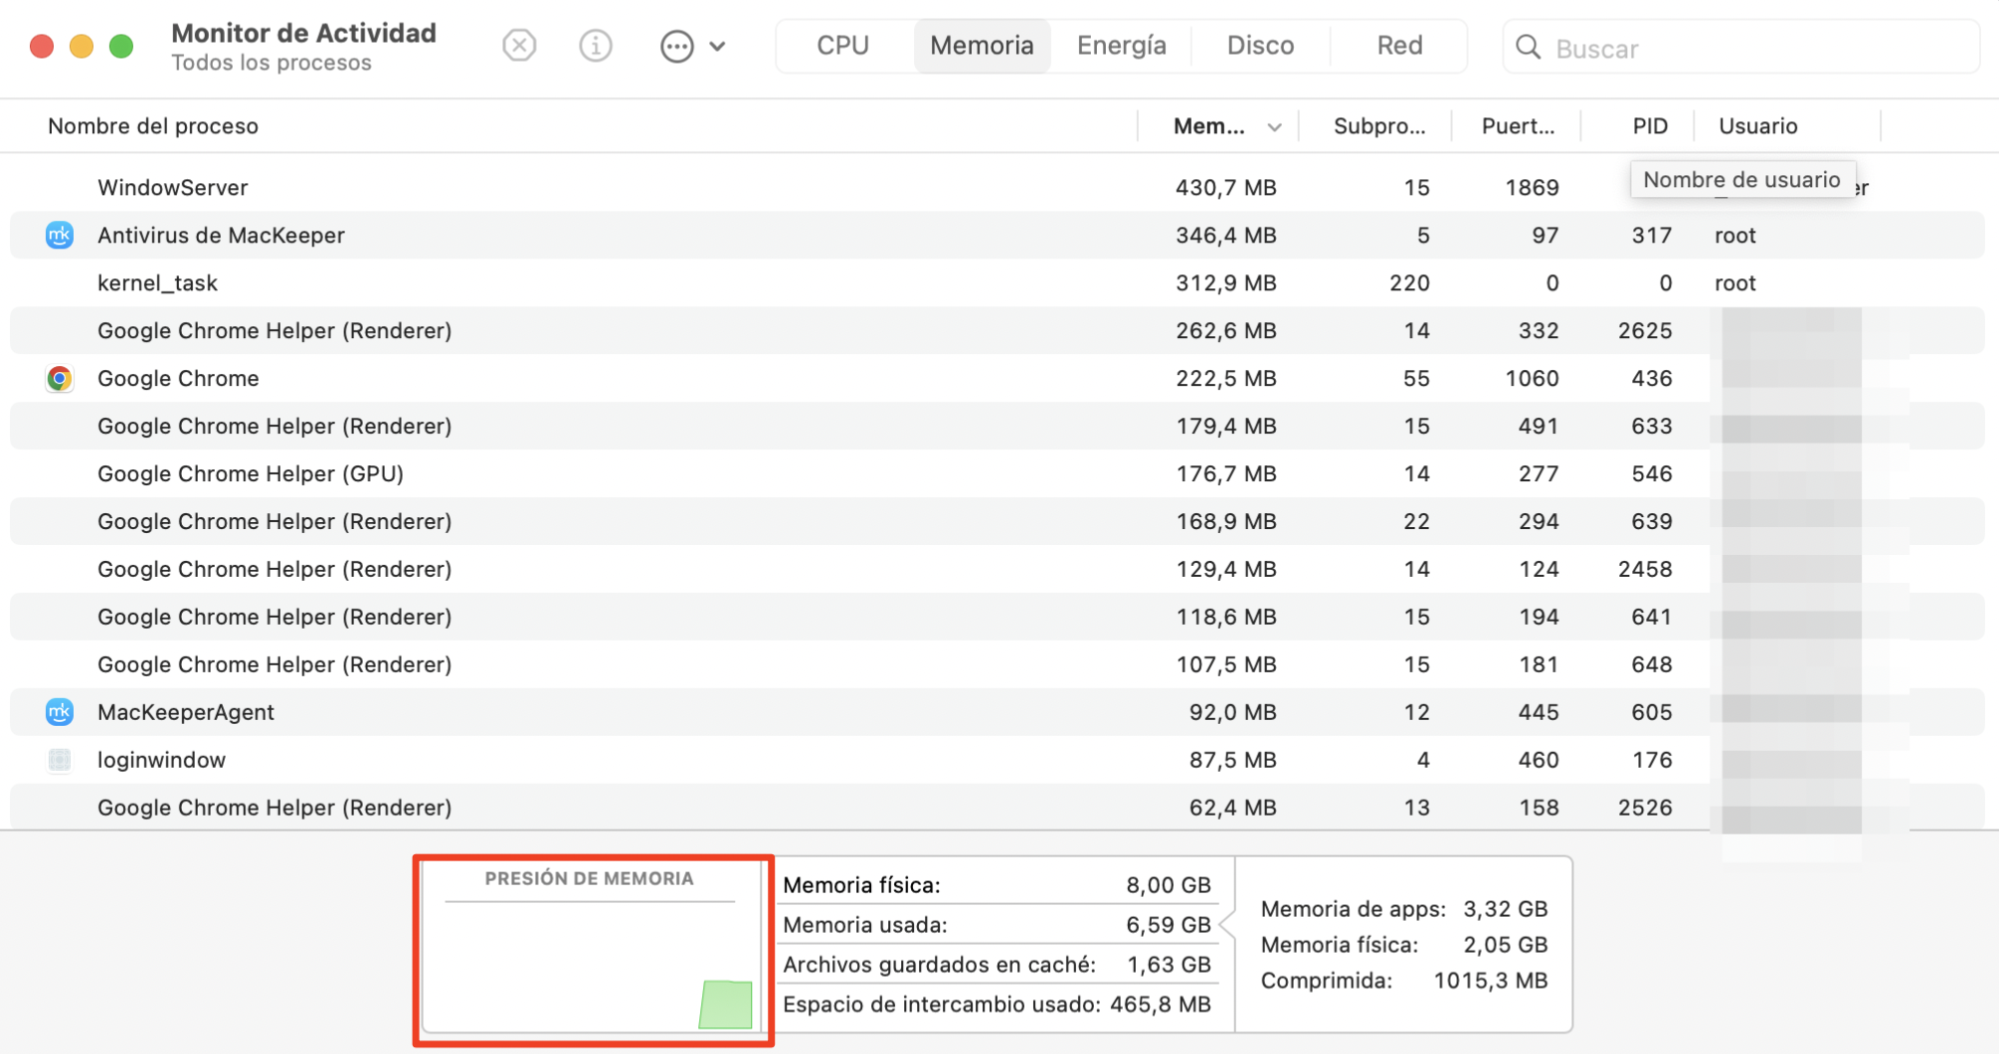Viewport: 1999px width, 1055px height.
Task: Click the Antivirus de MacKeeper icon
Action: pos(59,235)
